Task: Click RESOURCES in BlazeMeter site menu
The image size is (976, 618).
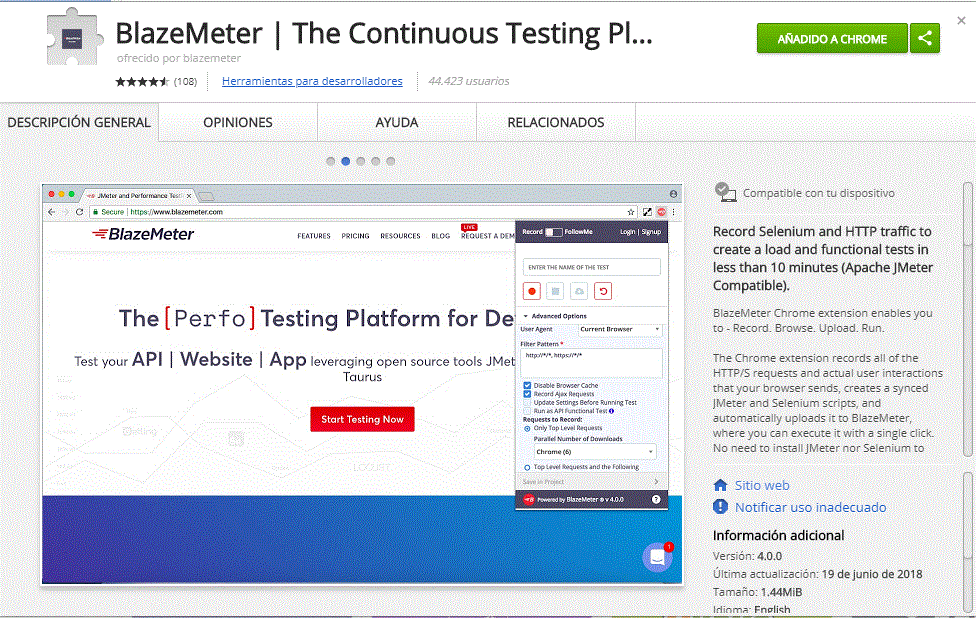Action: click(x=400, y=236)
